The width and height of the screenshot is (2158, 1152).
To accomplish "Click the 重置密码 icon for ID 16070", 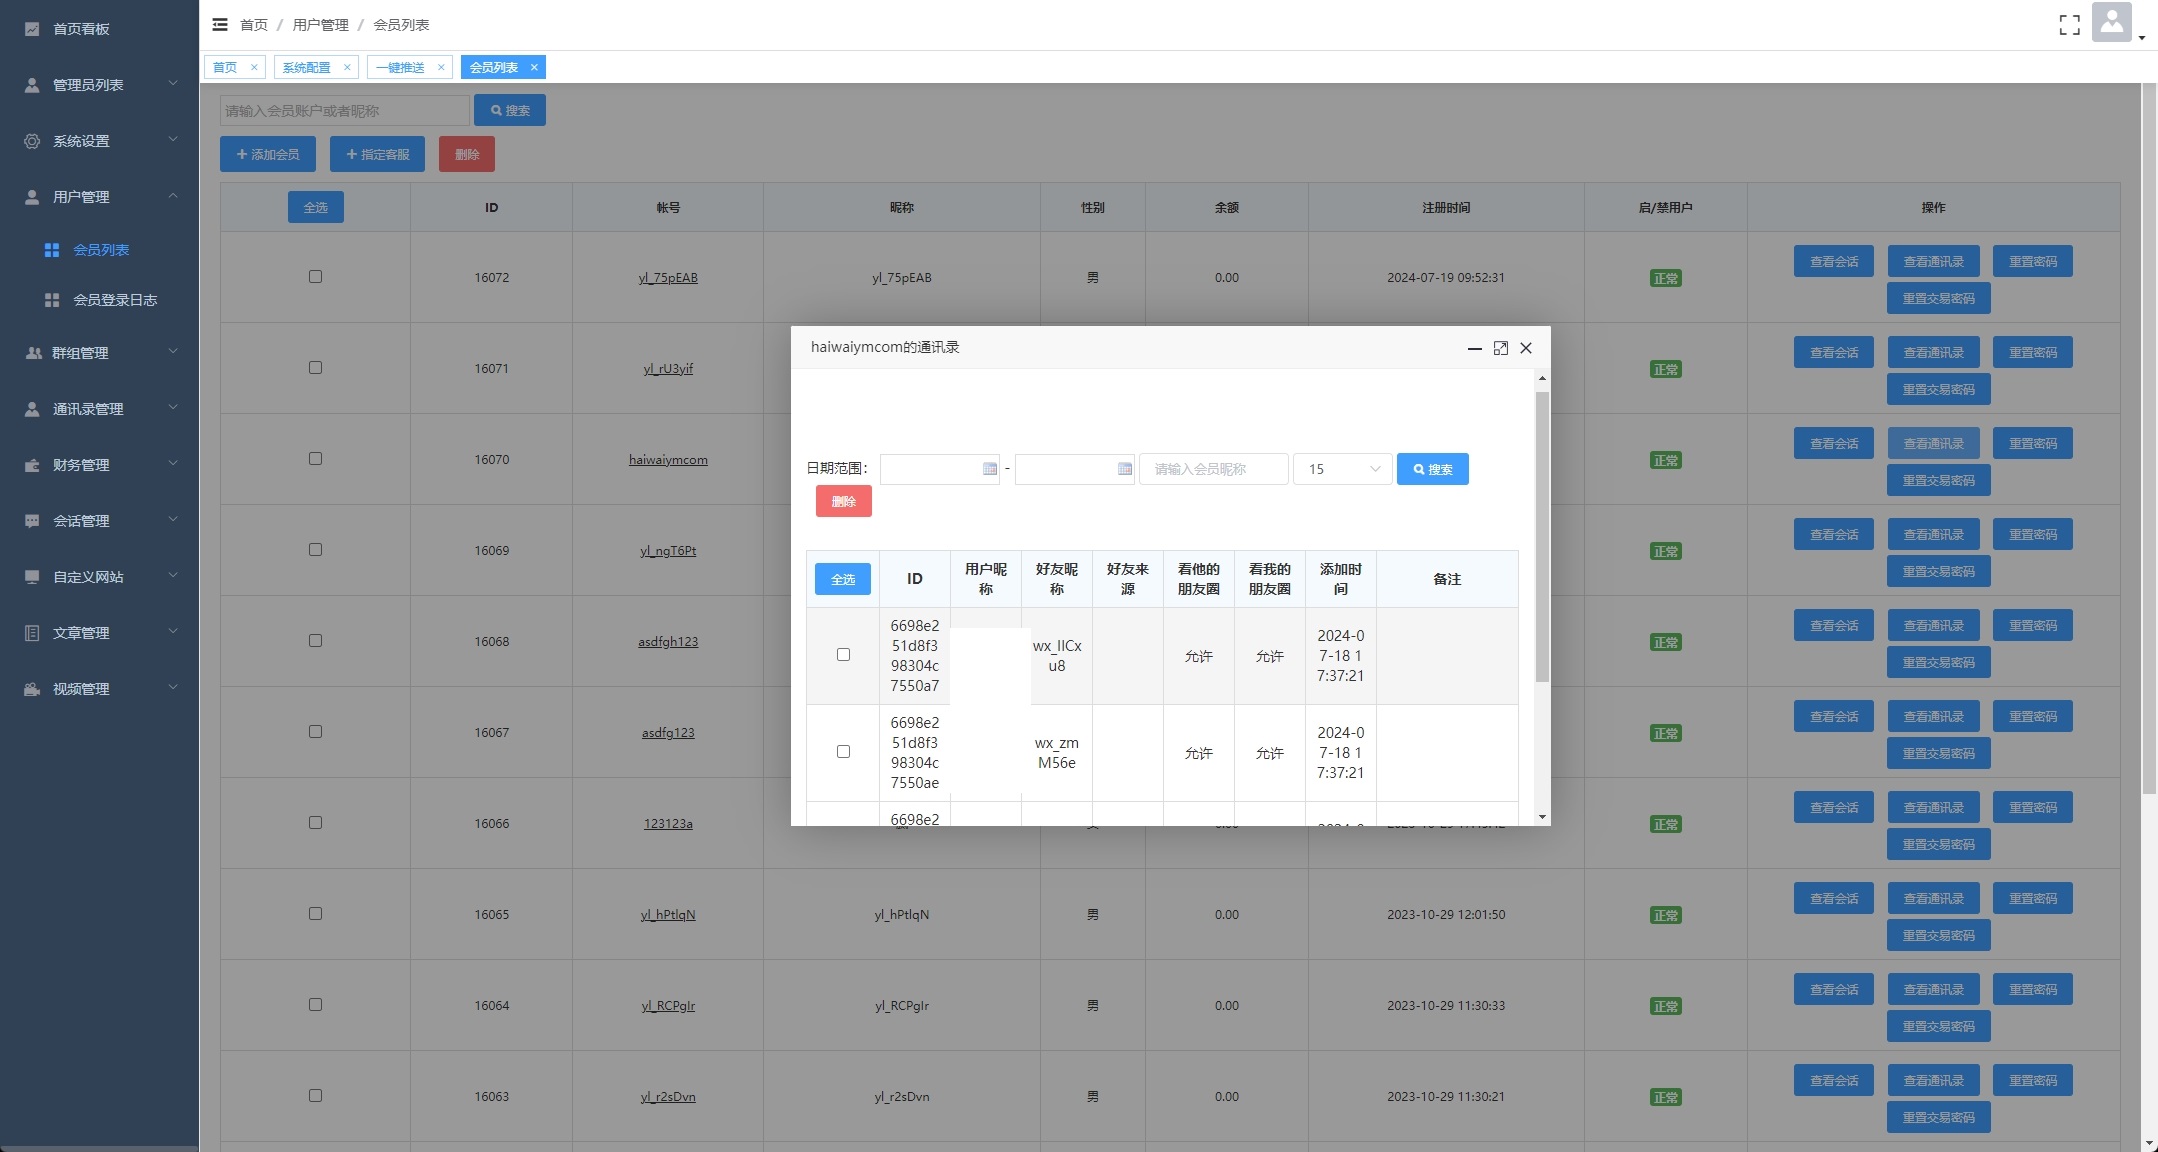I will click(2030, 443).
